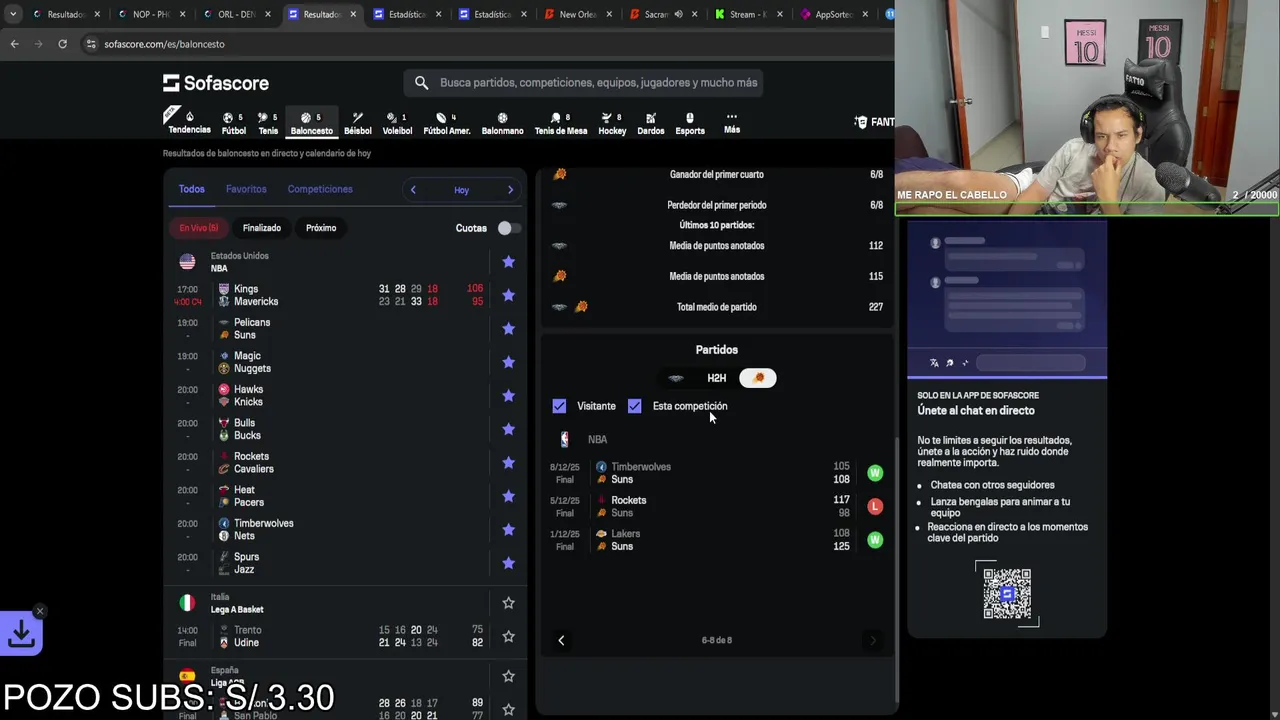
Task: Filter by Próximo matches
Action: [x=321, y=228]
